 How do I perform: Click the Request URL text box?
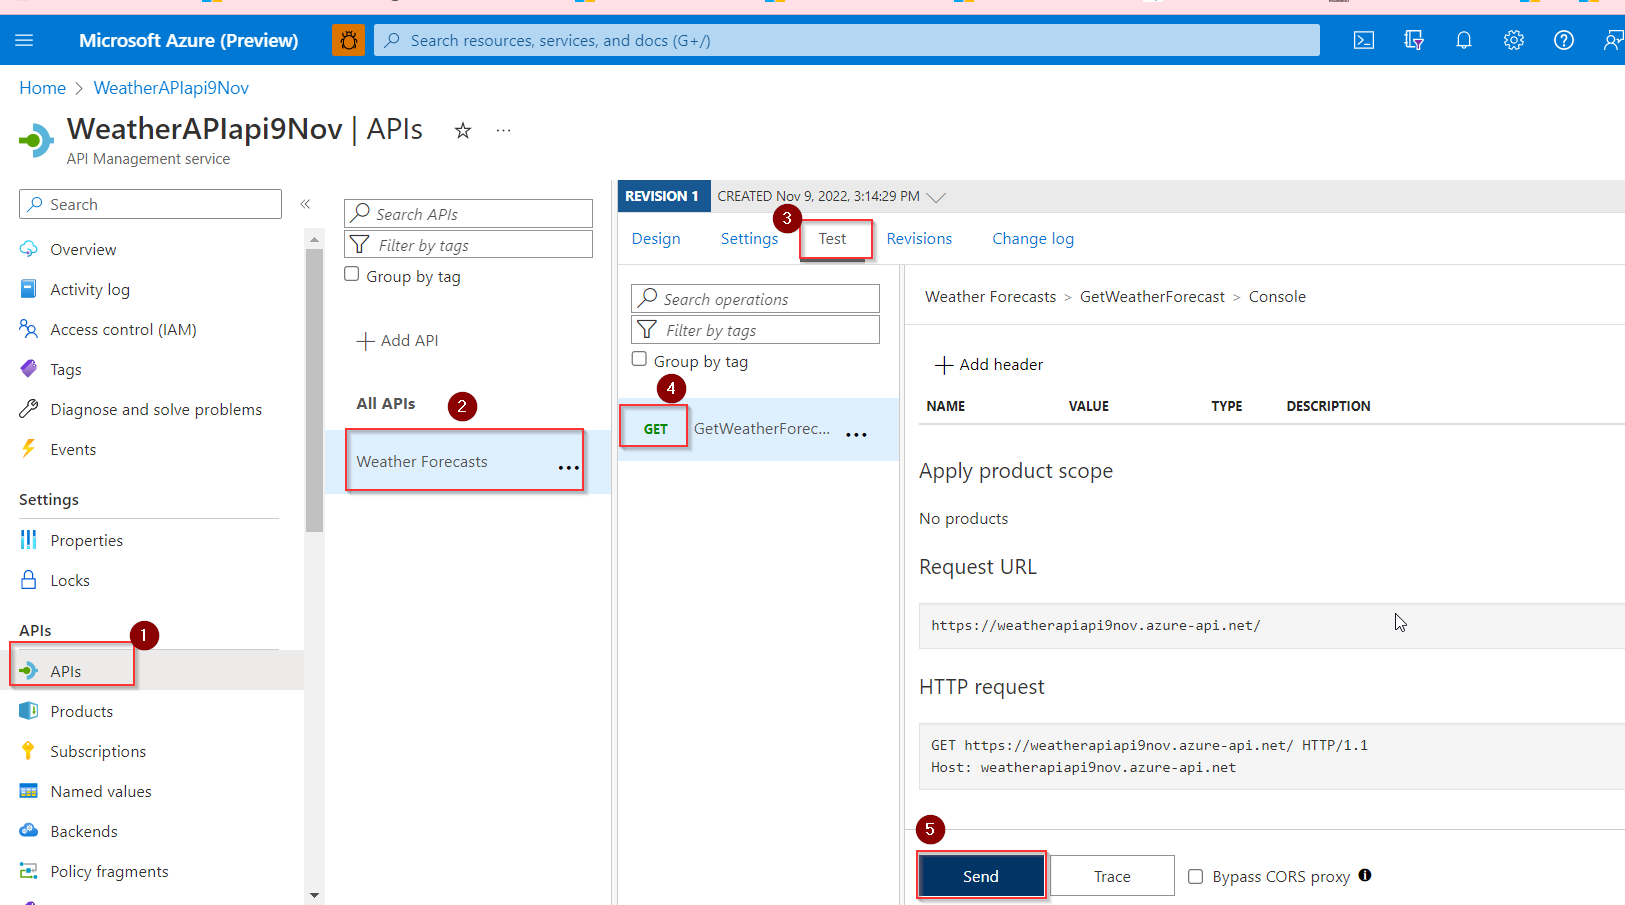1271,626
